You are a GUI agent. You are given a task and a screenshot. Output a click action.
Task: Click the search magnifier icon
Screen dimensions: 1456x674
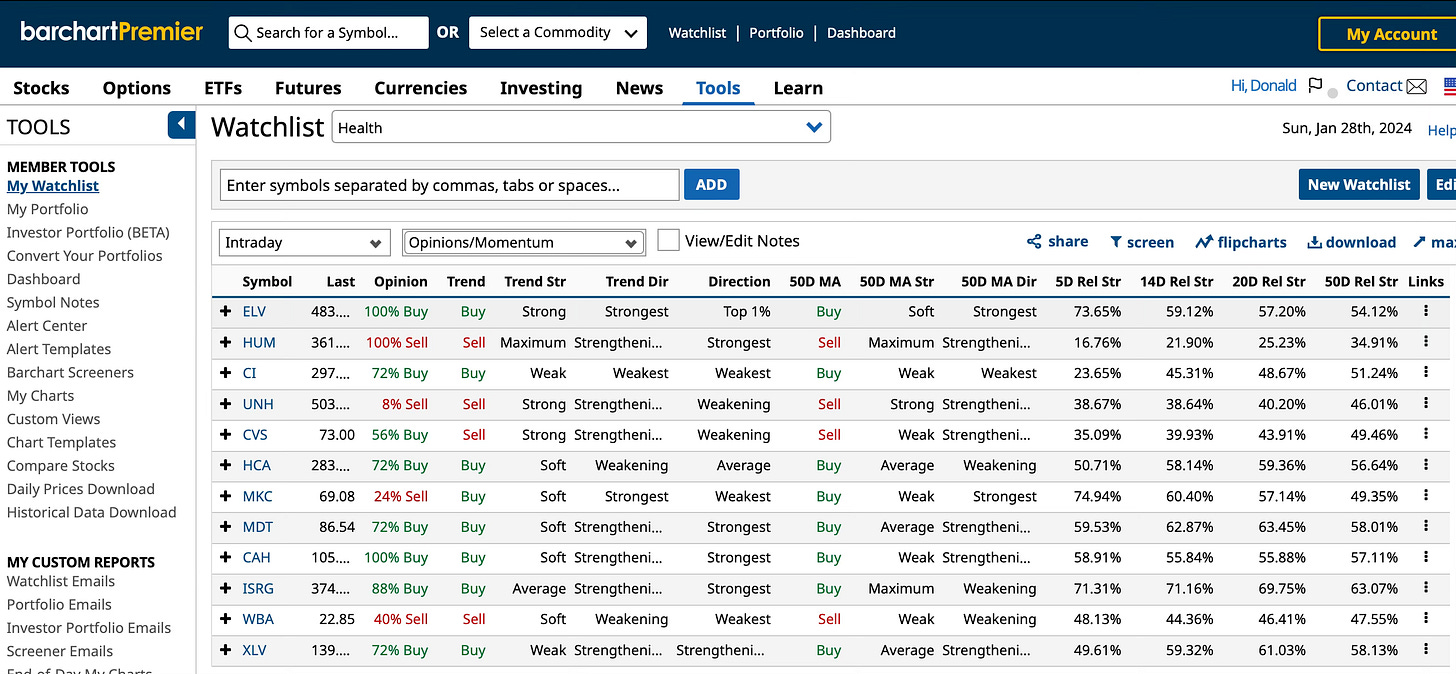(242, 33)
